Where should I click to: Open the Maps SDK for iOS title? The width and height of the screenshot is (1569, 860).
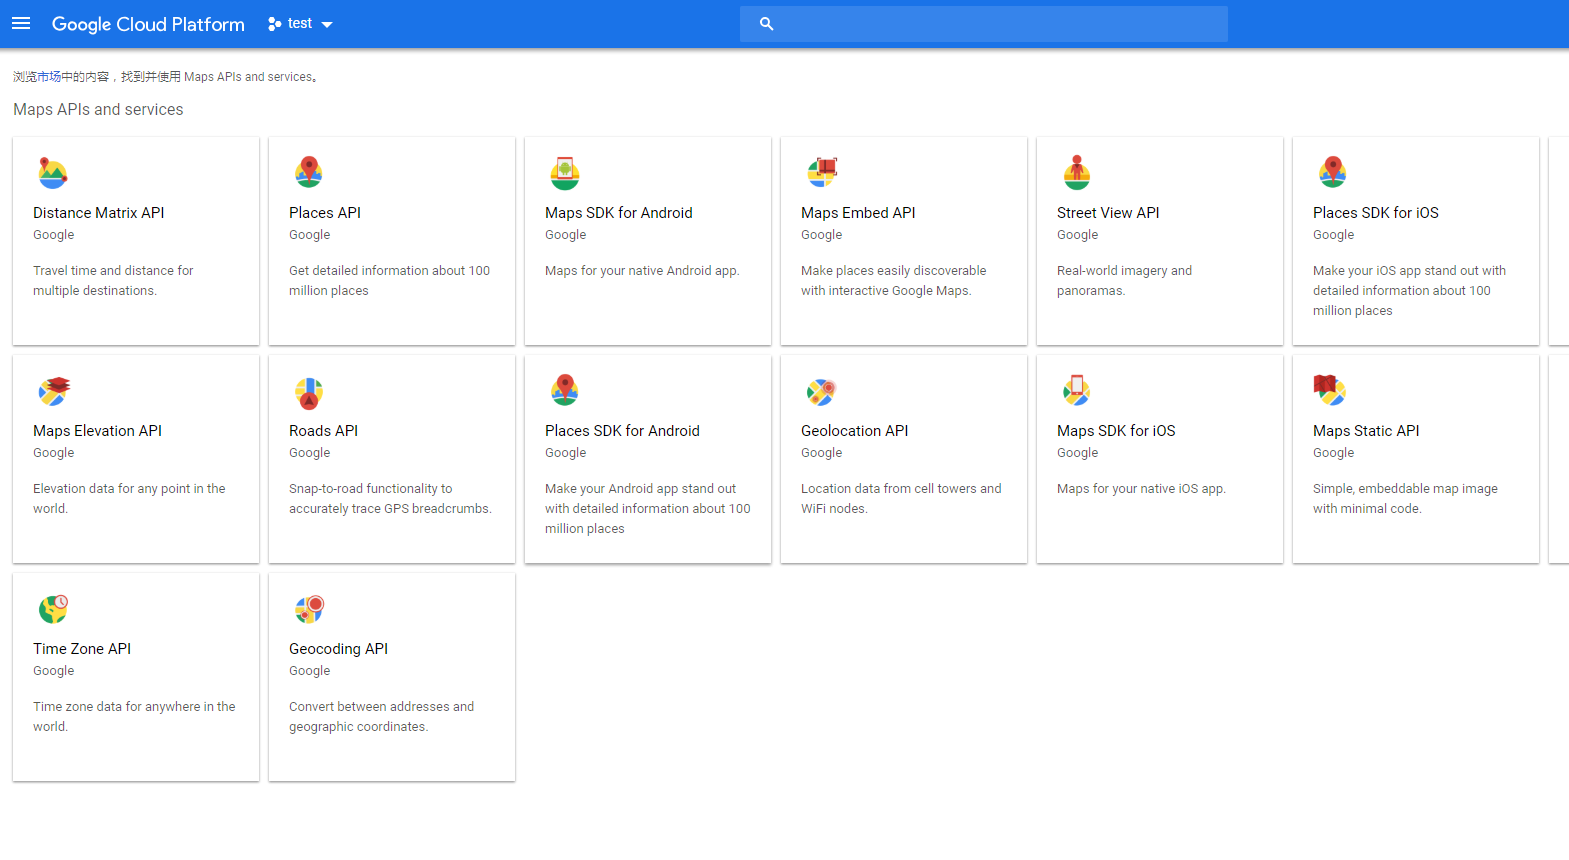1116,431
